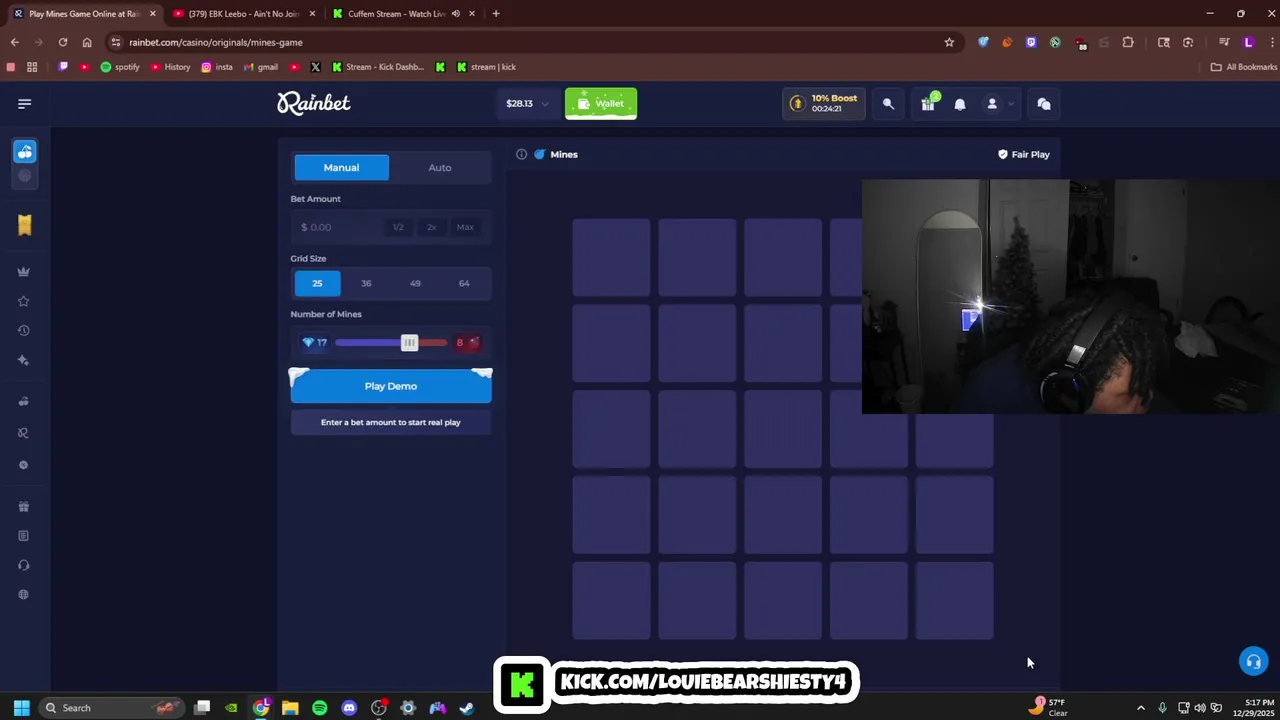
Task: Select the Casino cherries icon in sidebar
Action: (x=25, y=151)
